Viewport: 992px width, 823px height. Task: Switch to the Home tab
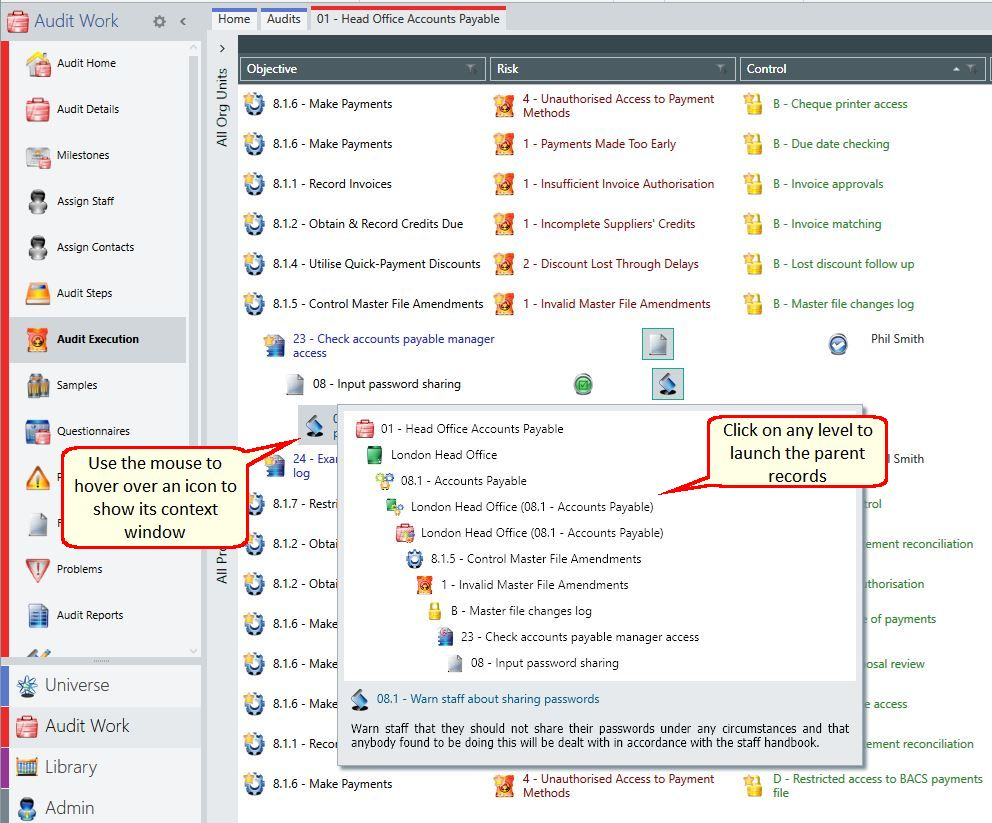234,19
